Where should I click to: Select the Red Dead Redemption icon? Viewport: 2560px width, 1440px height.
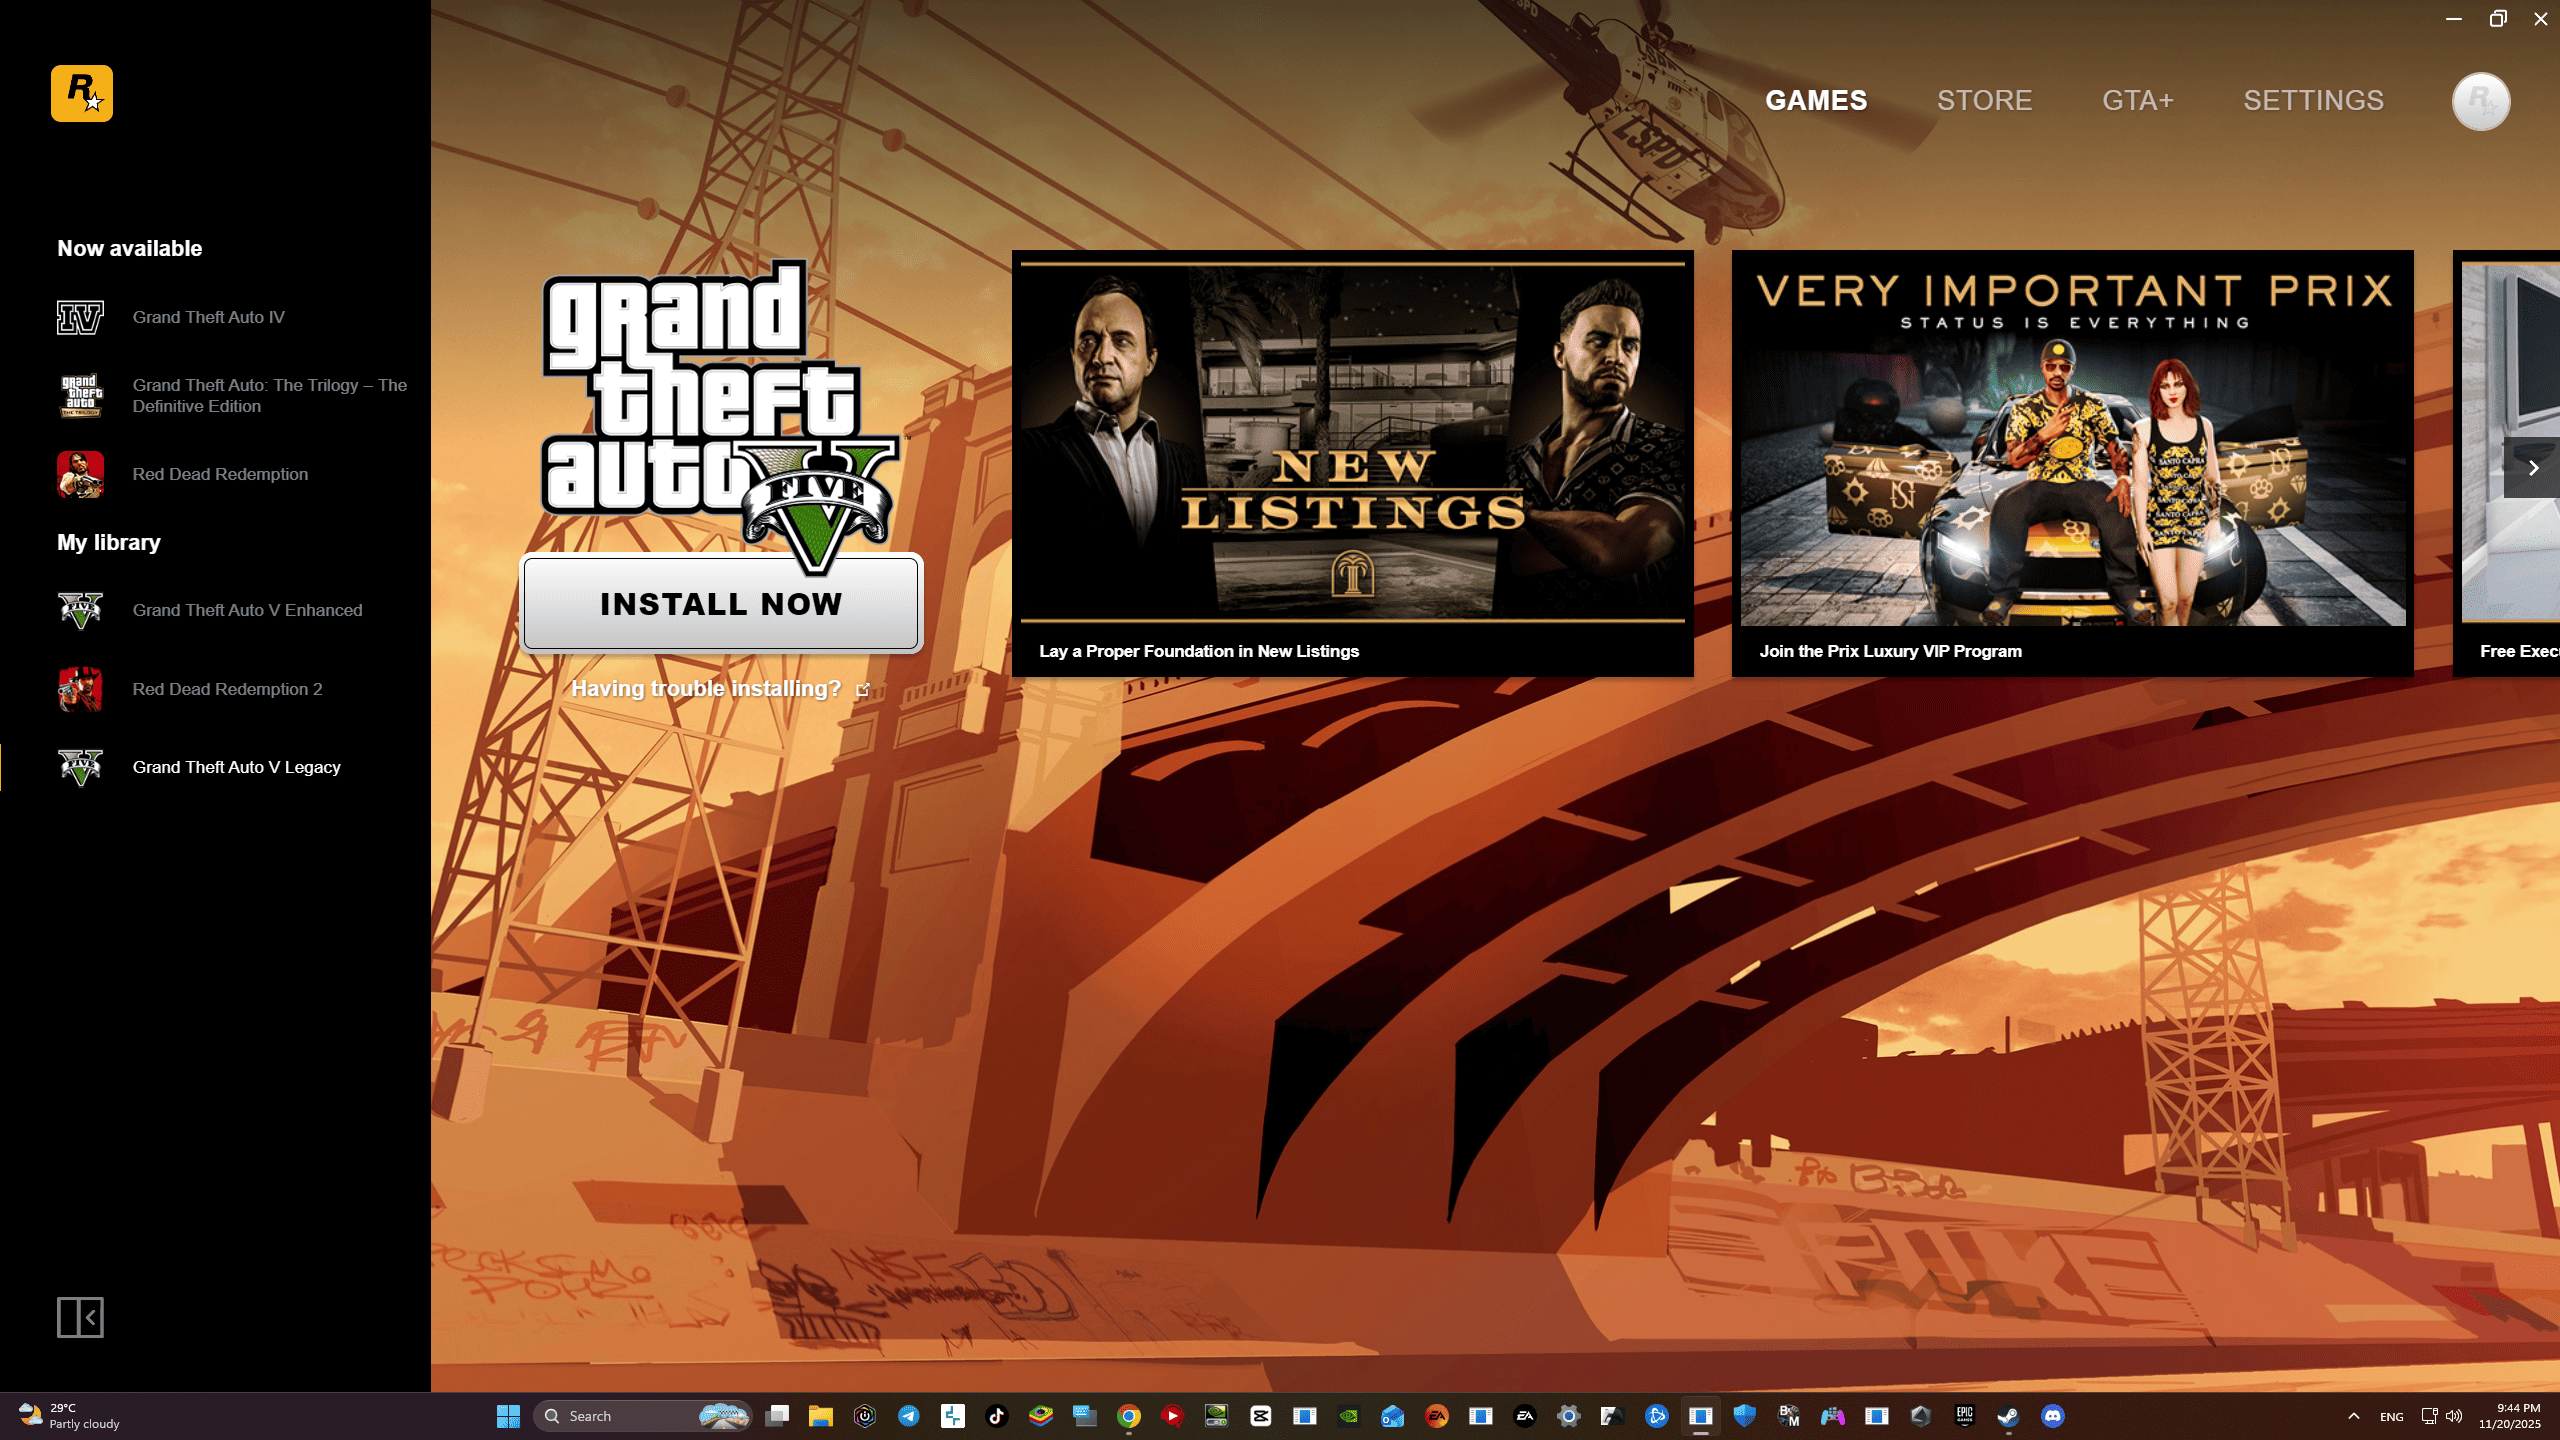pyautogui.click(x=80, y=474)
